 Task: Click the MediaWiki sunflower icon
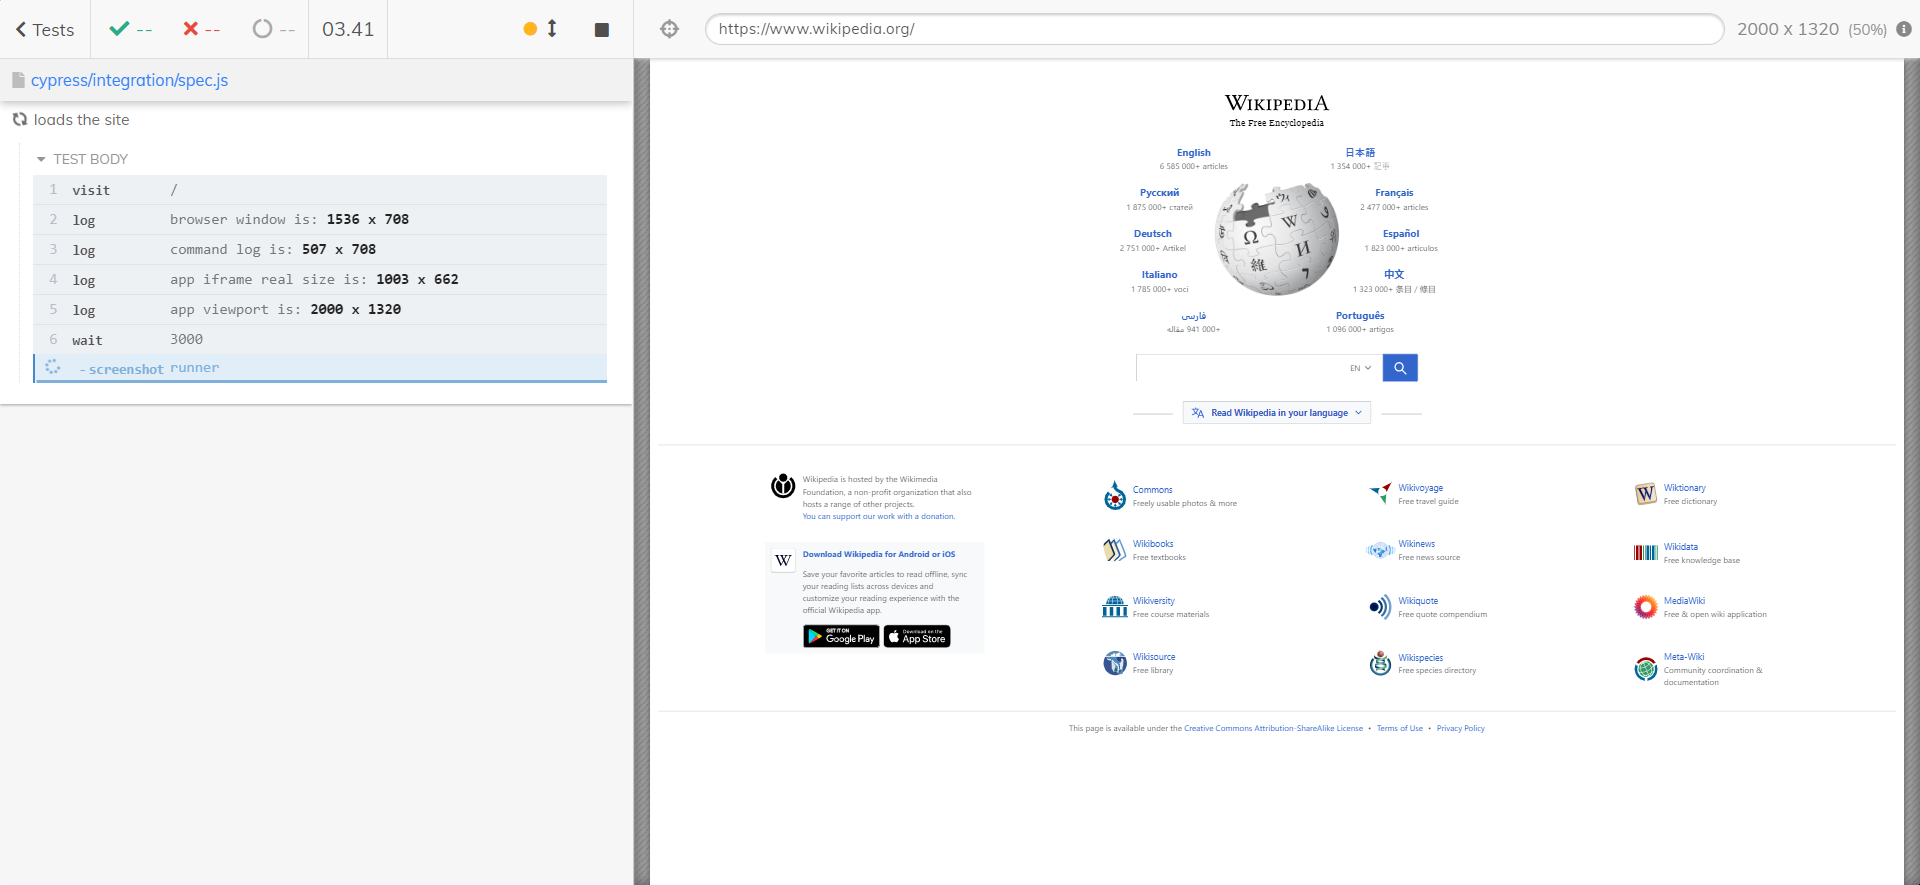point(1646,607)
